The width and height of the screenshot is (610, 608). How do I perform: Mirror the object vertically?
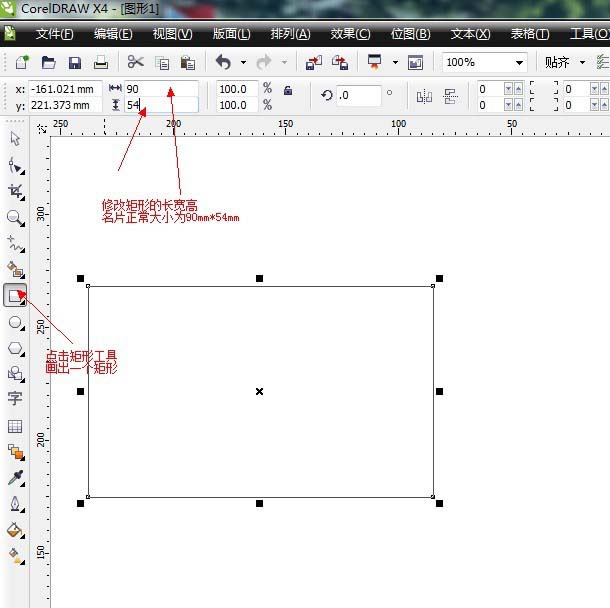(450, 96)
